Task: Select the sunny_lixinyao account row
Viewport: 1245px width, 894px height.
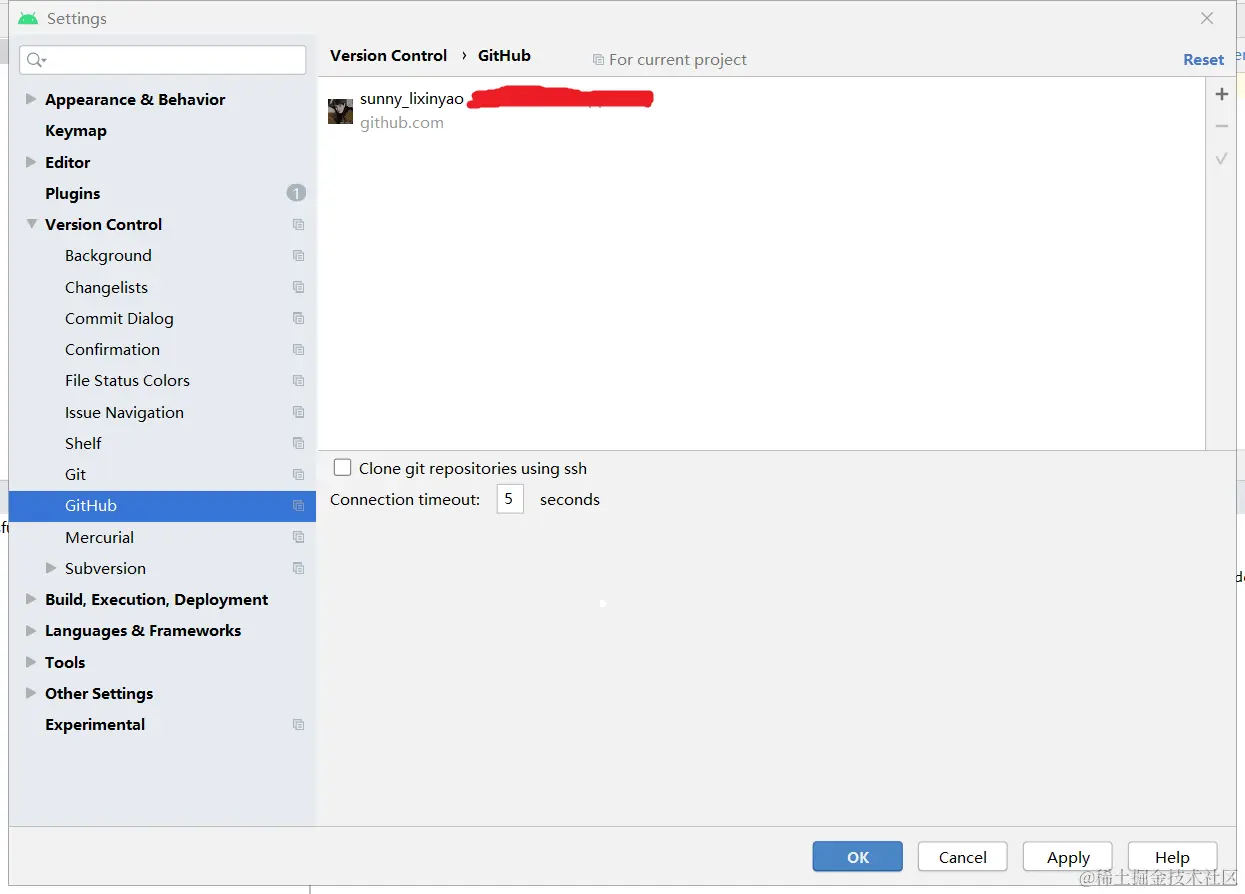Action: [761, 111]
